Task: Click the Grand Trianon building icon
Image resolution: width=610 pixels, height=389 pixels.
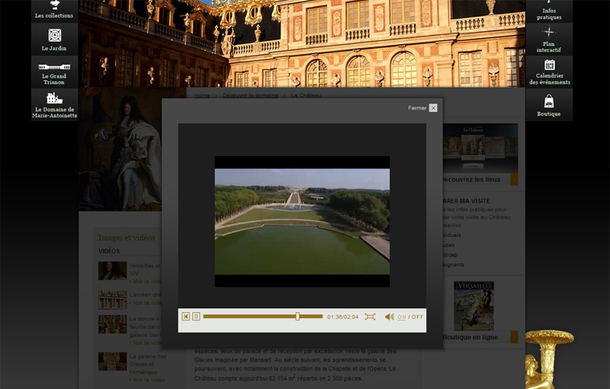Action: (54, 67)
